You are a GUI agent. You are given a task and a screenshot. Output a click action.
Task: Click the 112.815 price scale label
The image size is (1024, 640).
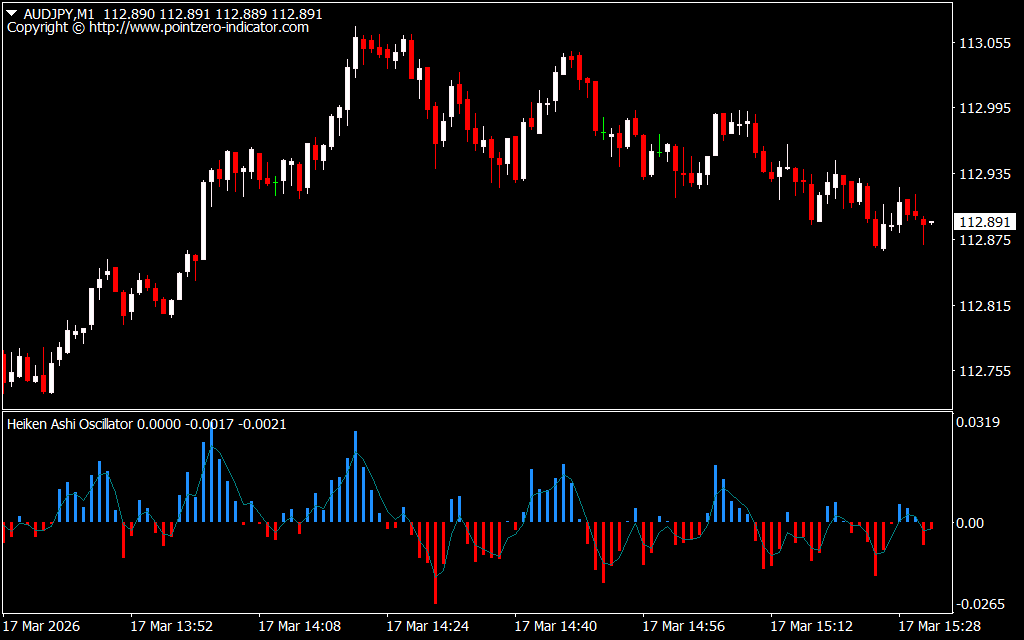click(985, 306)
